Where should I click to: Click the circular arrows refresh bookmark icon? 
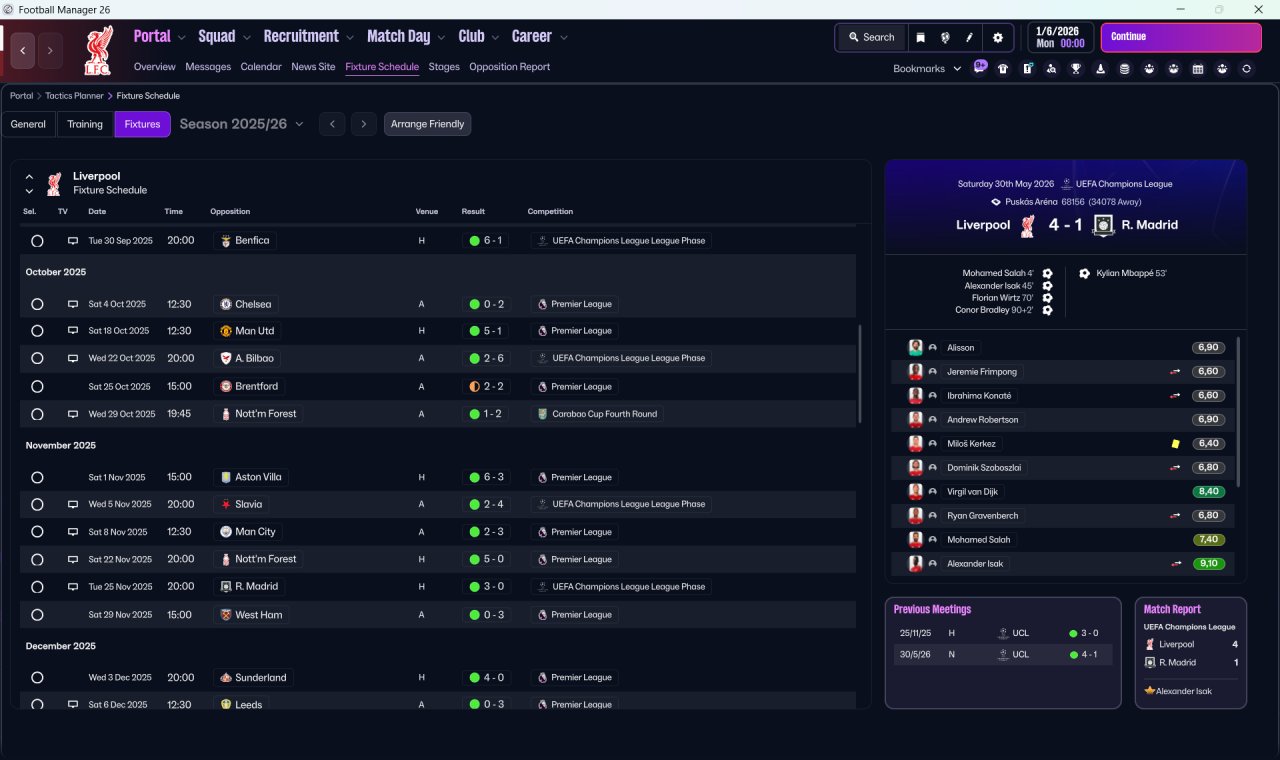click(1246, 69)
